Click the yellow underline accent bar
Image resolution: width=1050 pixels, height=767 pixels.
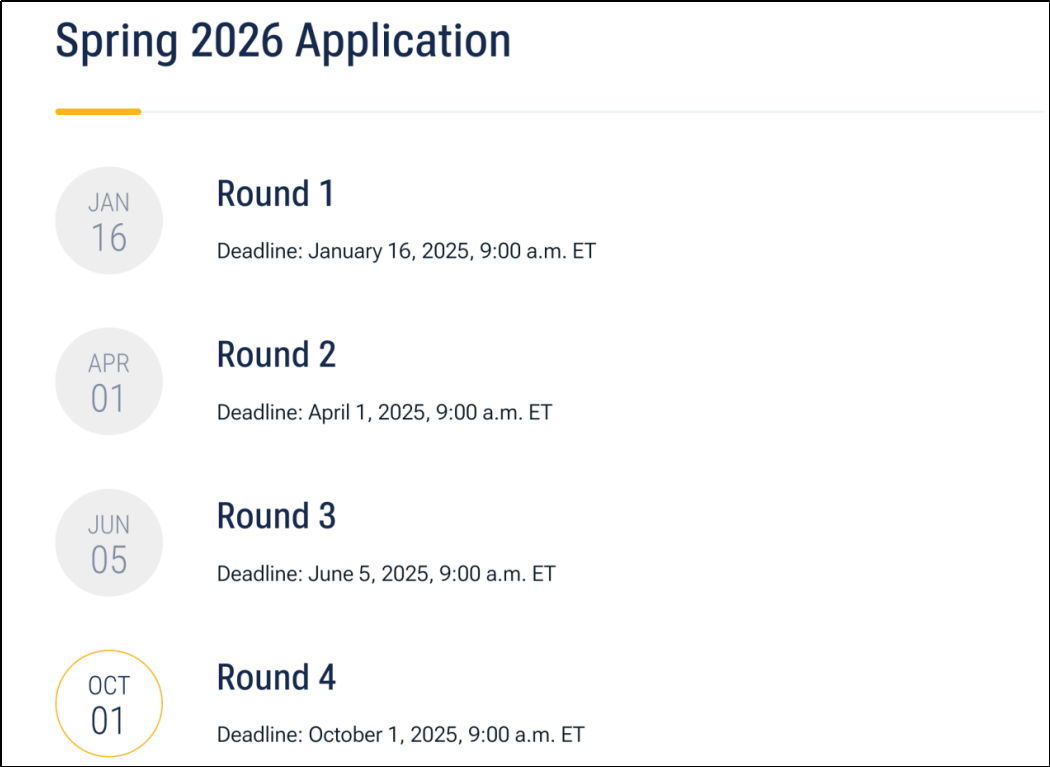(98, 112)
